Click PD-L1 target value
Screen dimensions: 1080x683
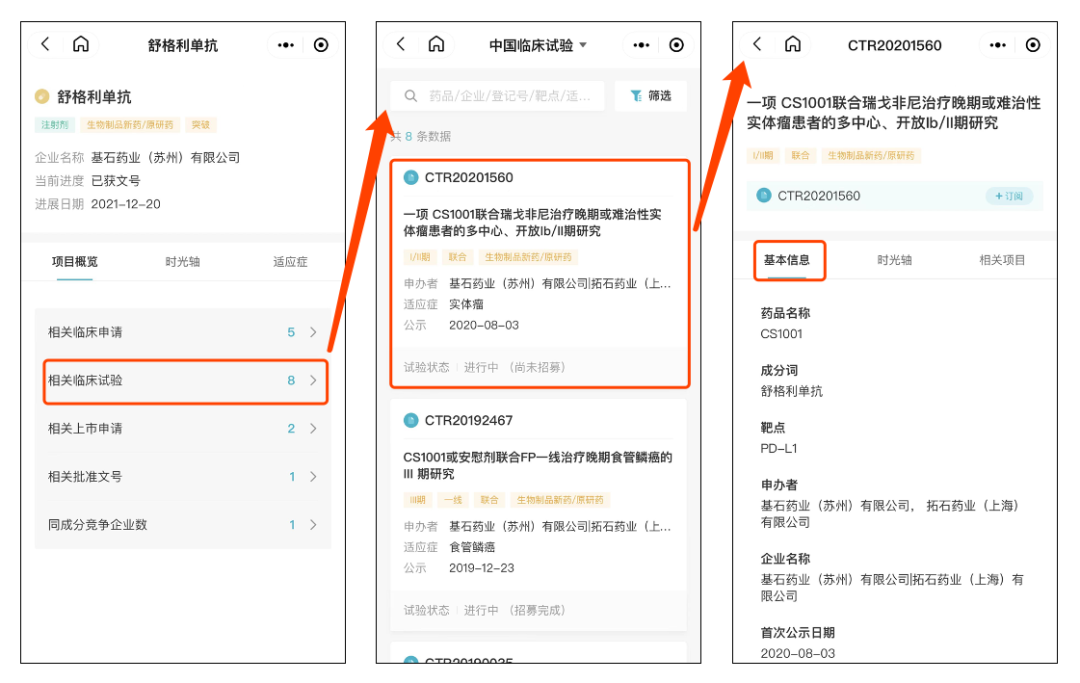point(779,448)
